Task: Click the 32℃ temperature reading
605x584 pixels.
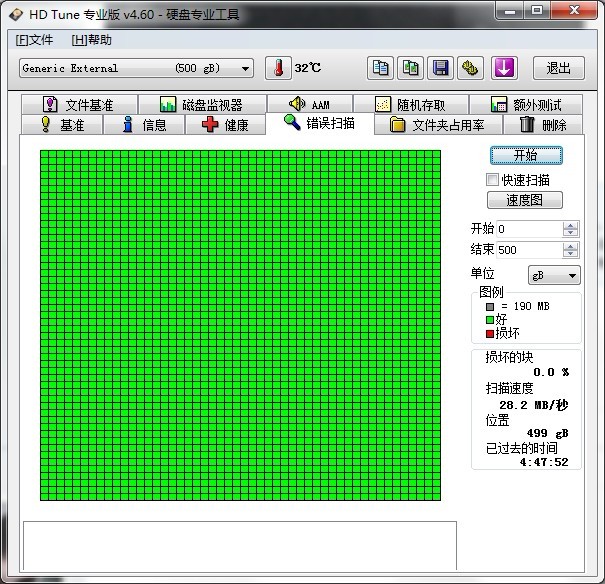Action: coord(308,68)
